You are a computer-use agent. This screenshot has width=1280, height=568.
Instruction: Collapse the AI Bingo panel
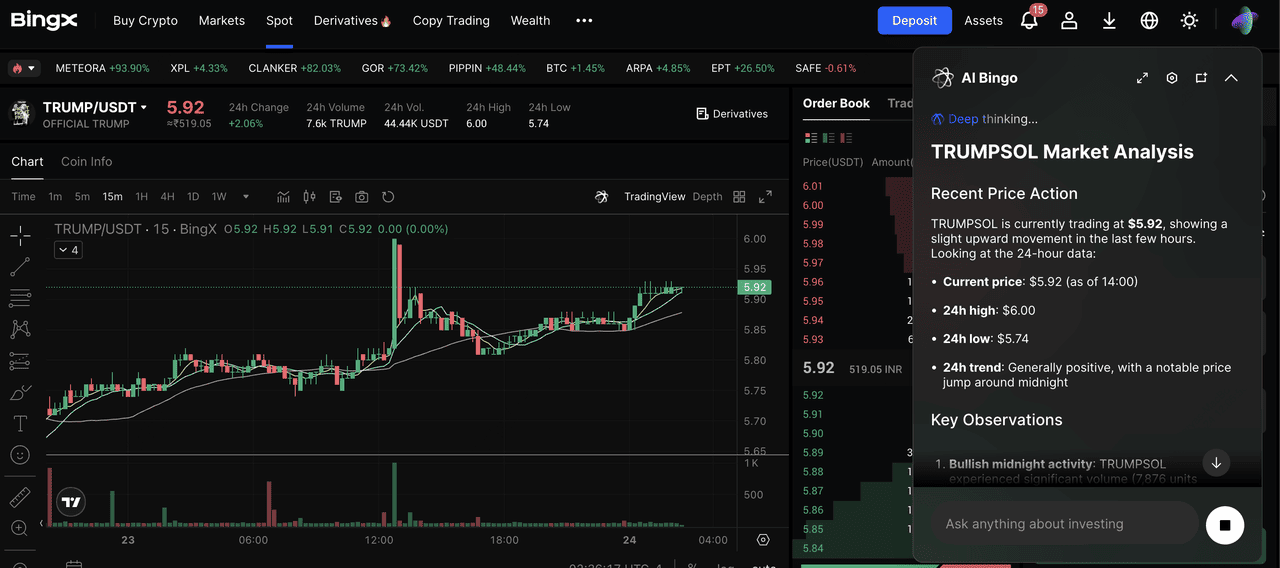(x=1231, y=78)
